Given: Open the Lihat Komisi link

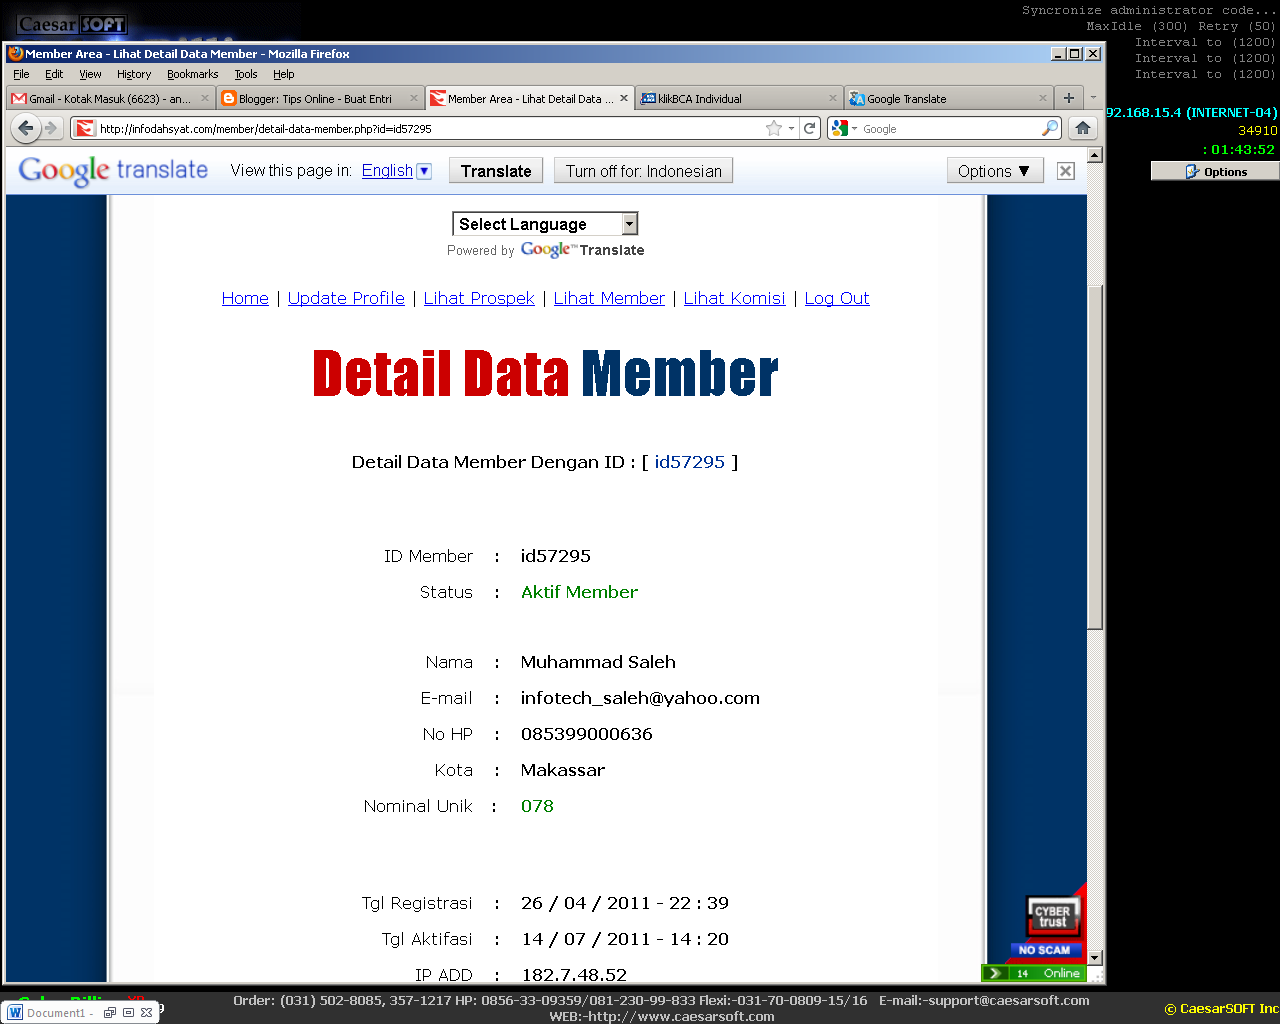Looking at the screenshot, I should point(734,298).
